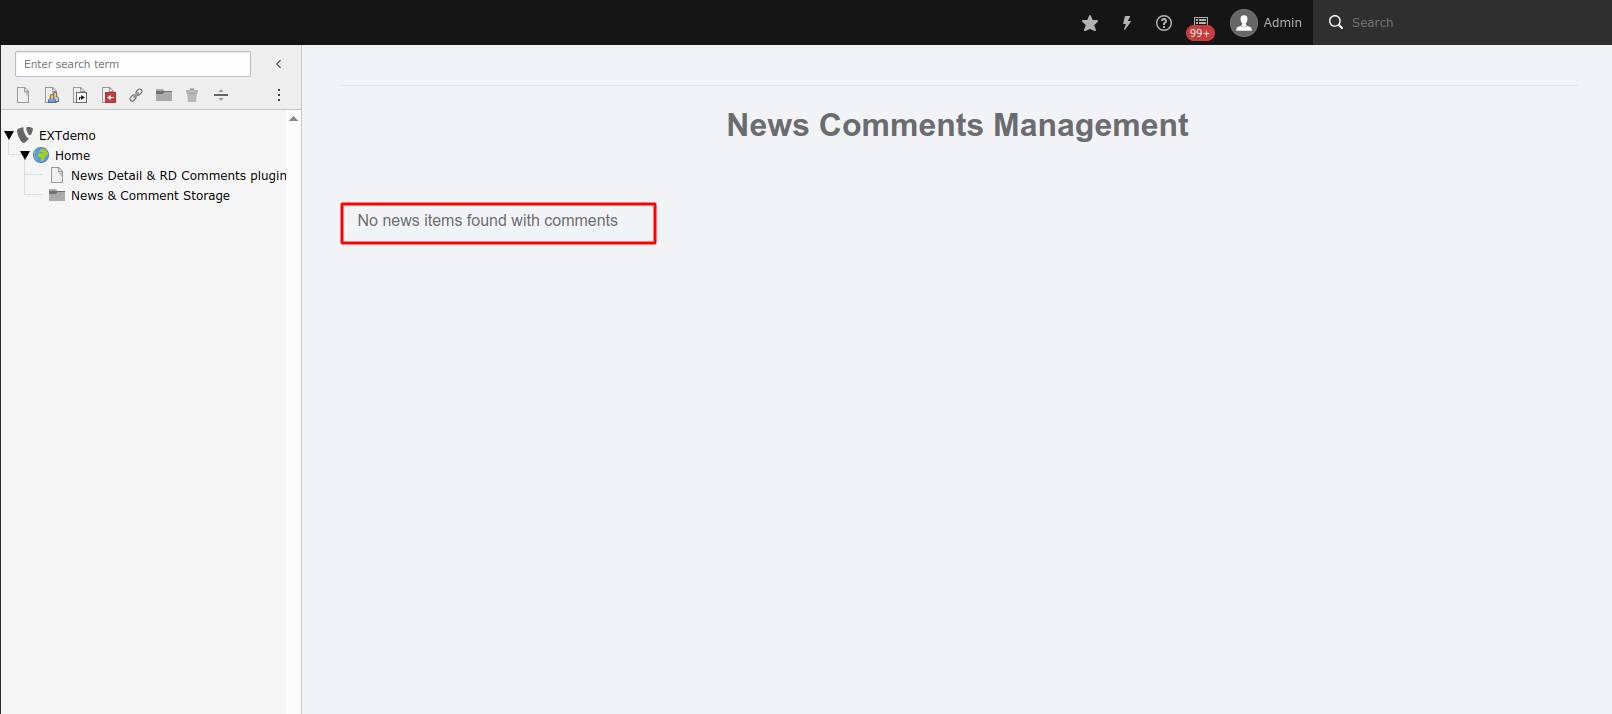Open the help question mark icon
This screenshot has width=1612, height=714.
click(1164, 23)
